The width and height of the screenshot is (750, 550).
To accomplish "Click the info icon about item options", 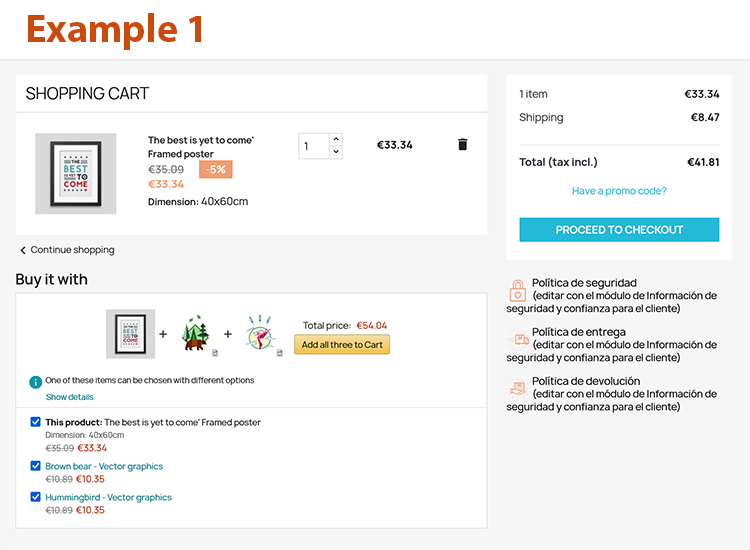I will point(36,381).
